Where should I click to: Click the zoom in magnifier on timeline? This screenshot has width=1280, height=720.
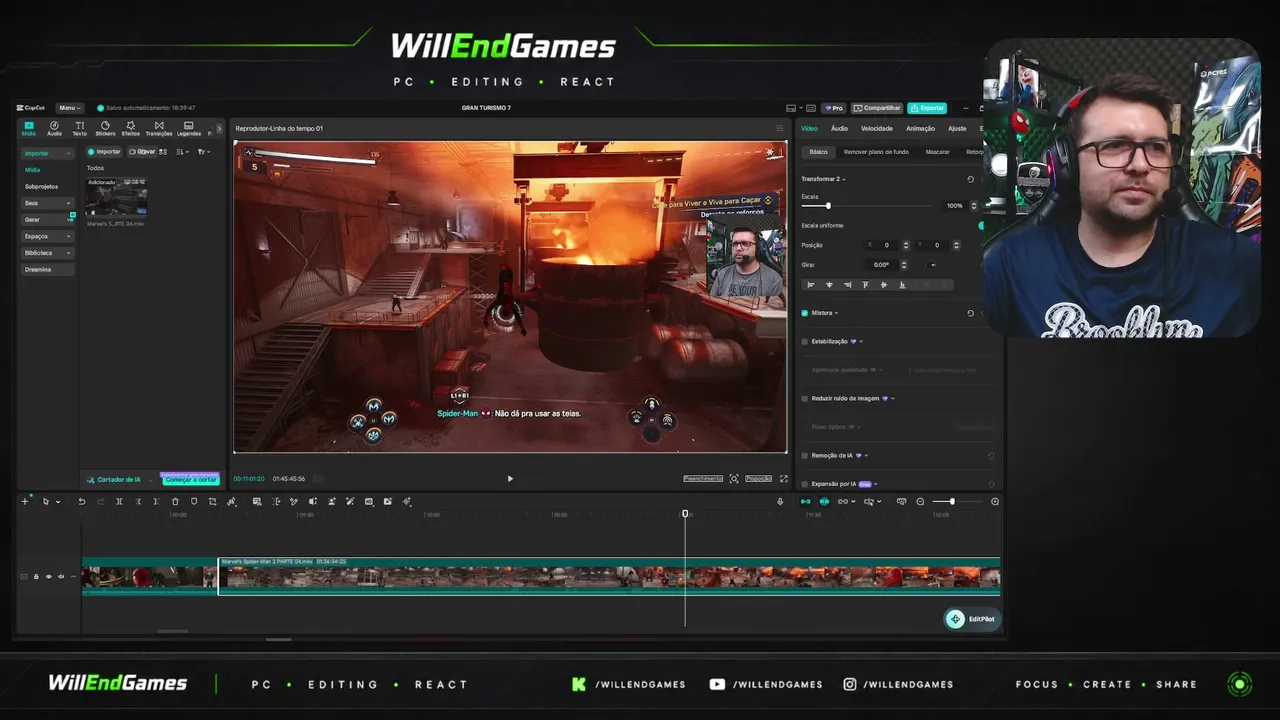(x=995, y=502)
